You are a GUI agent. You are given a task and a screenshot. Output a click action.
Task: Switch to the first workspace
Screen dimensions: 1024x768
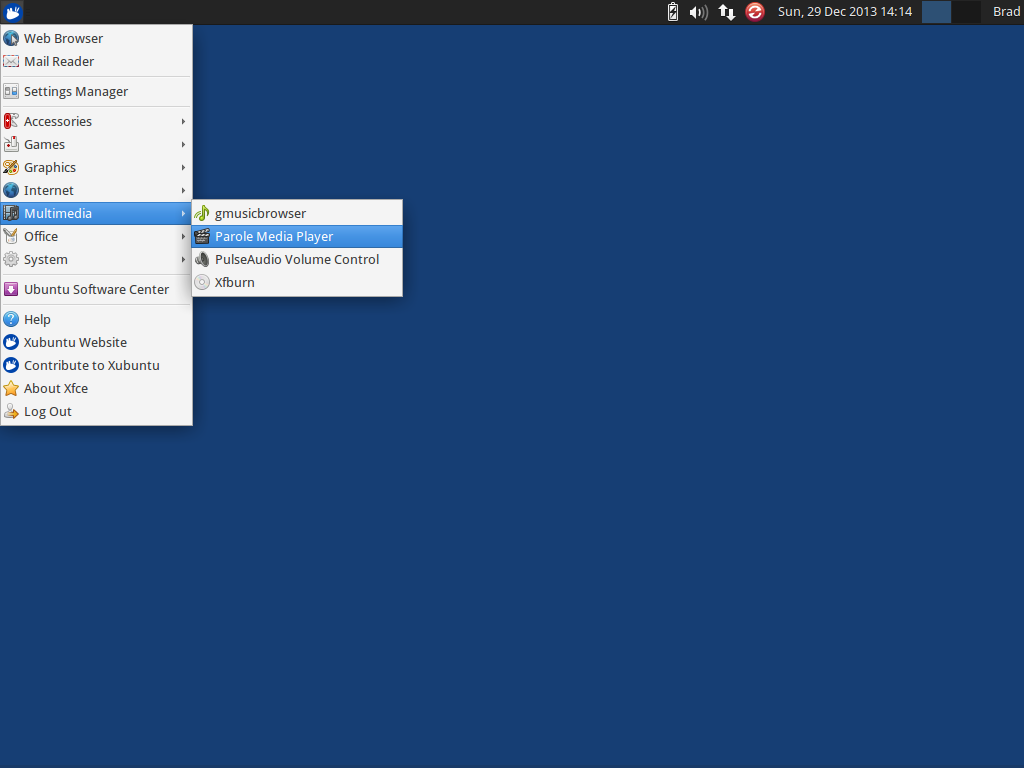[936, 12]
